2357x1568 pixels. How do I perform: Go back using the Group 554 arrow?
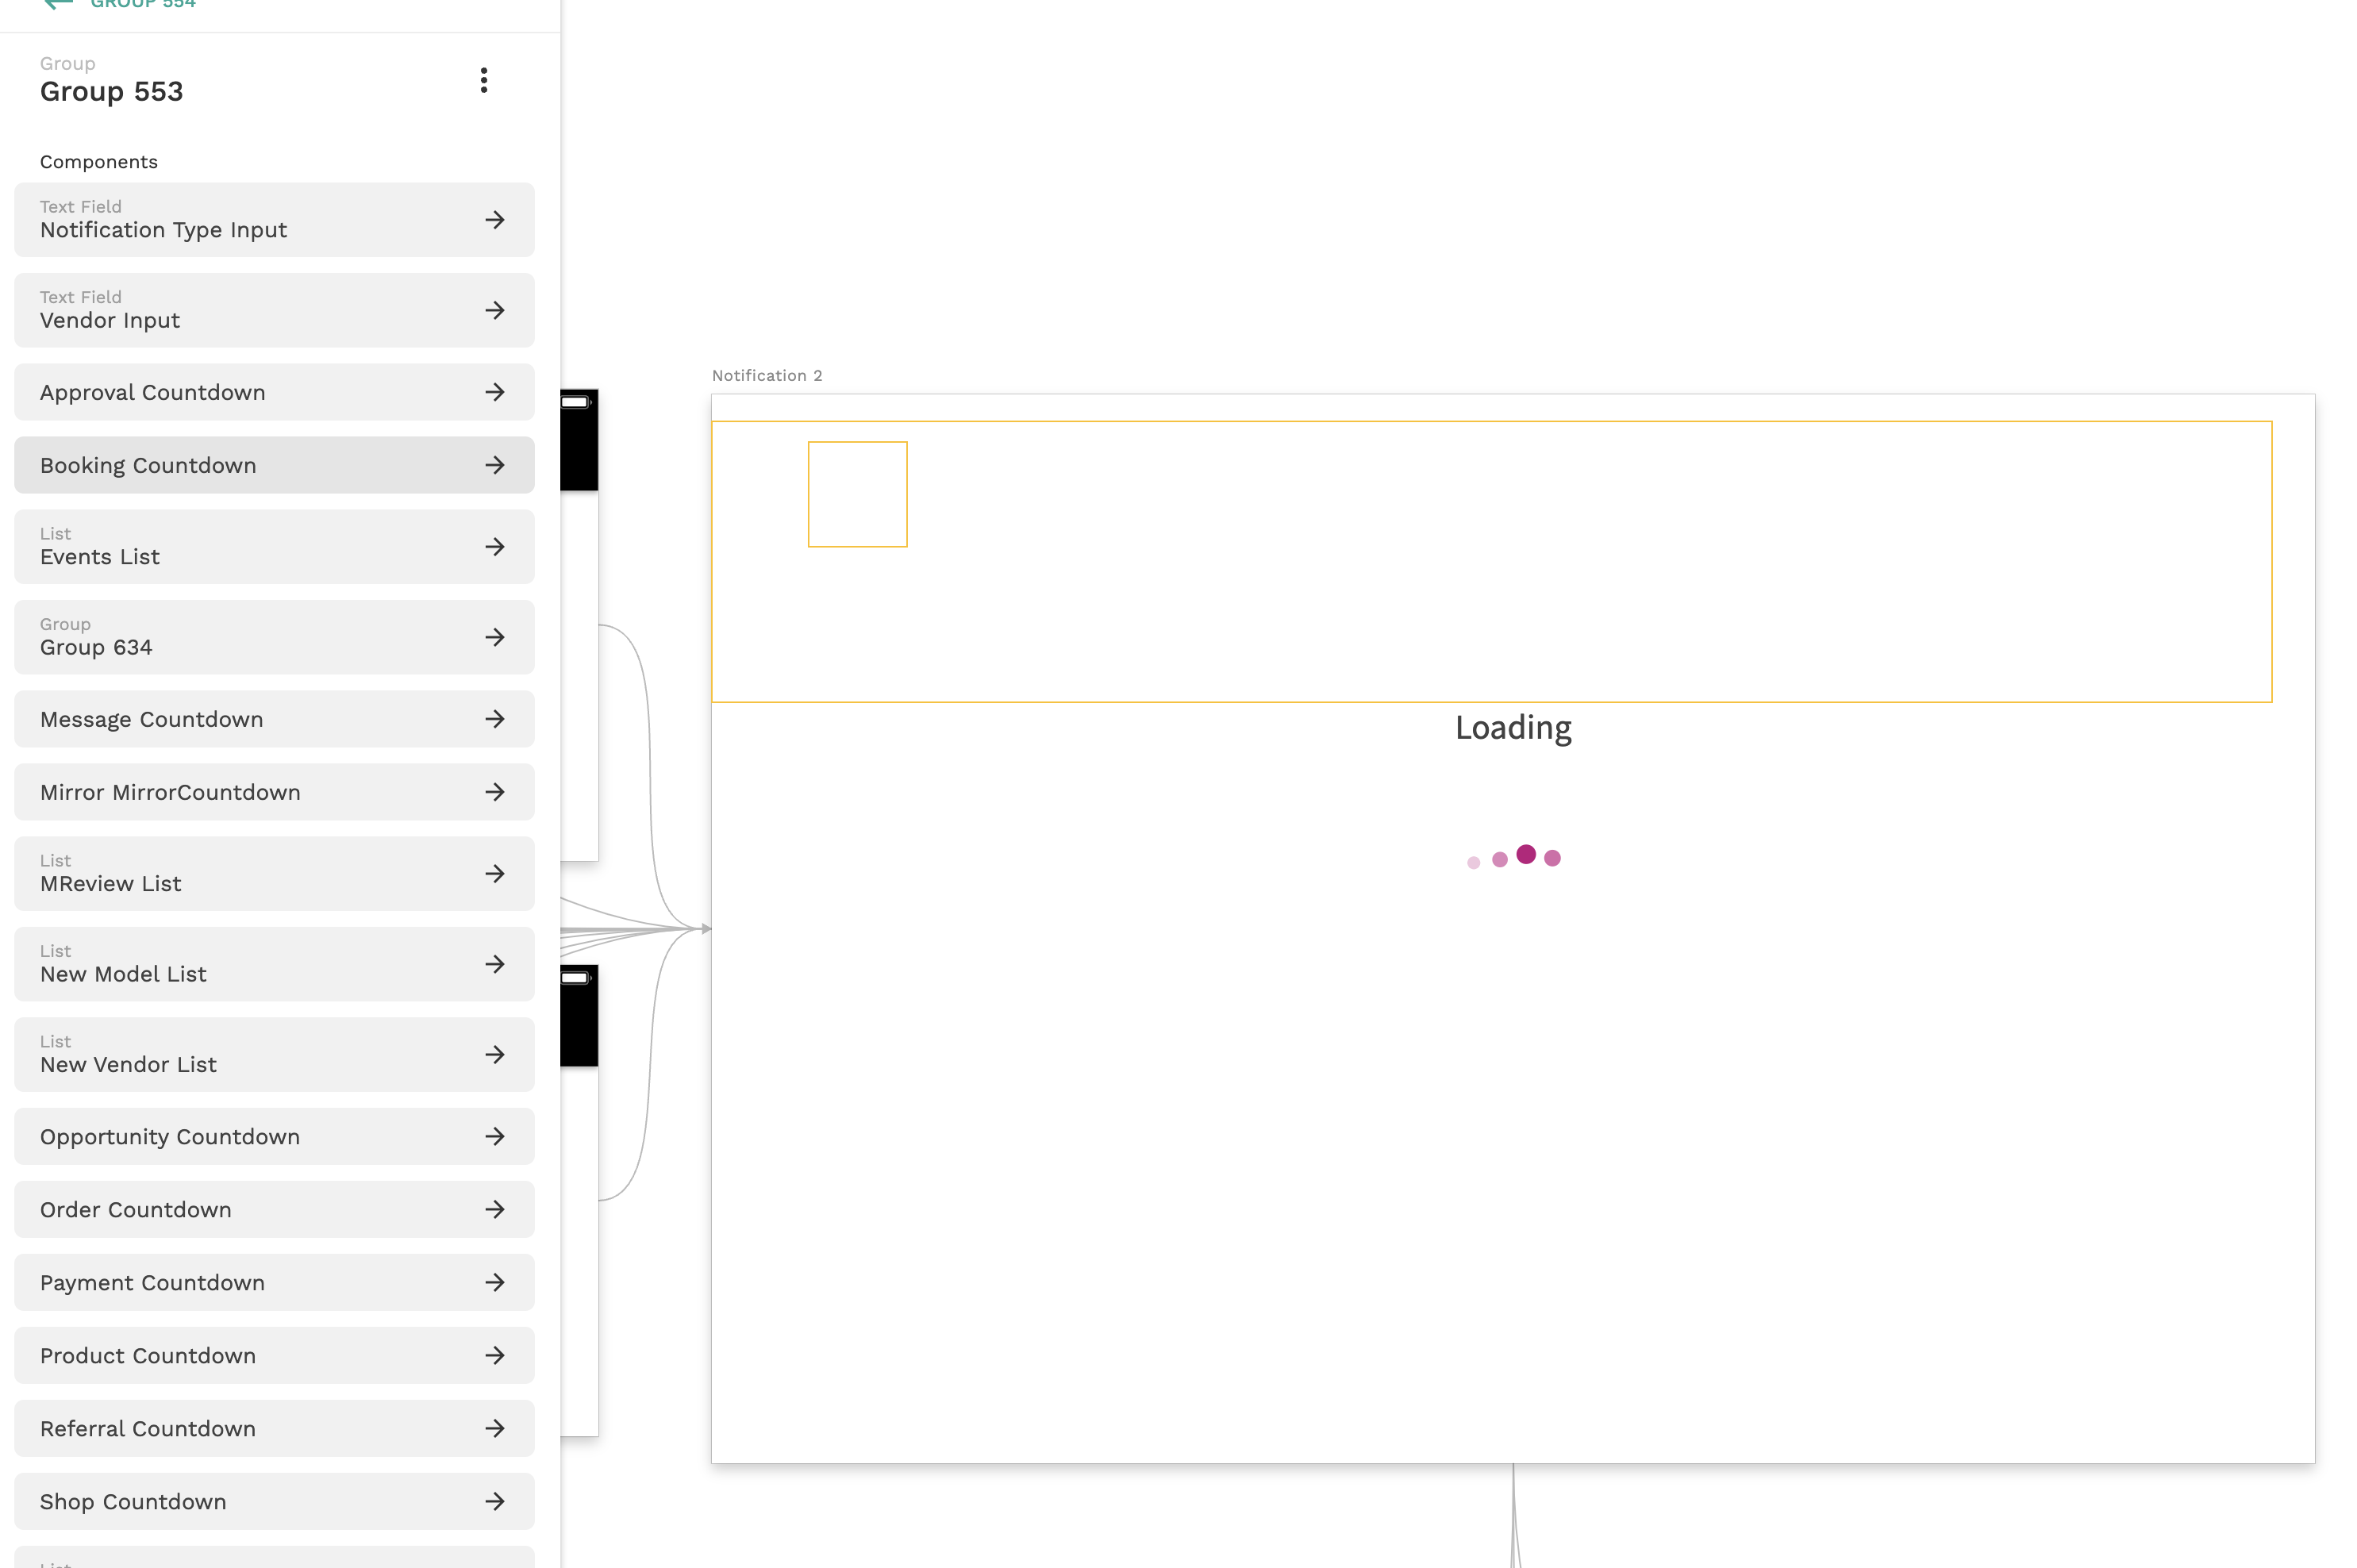[58, 4]
